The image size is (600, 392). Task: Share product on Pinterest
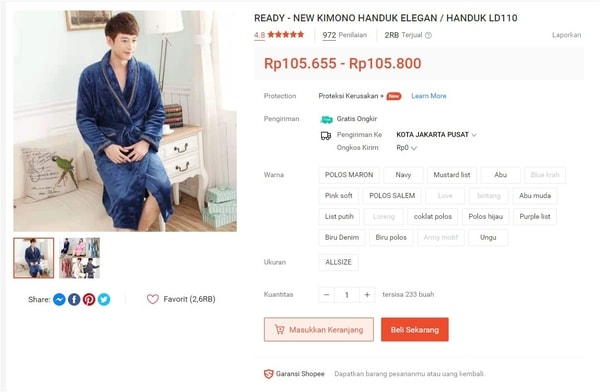tap(89, 299)
